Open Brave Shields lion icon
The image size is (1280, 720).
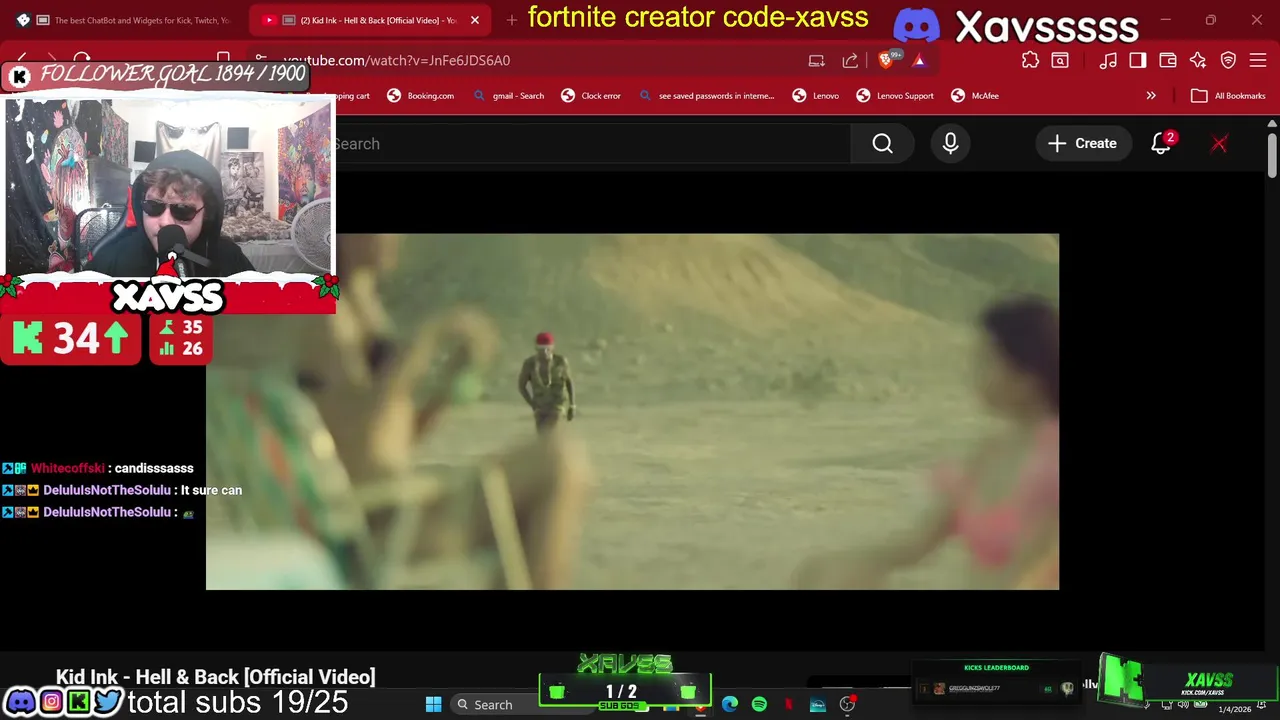(886, 60)
